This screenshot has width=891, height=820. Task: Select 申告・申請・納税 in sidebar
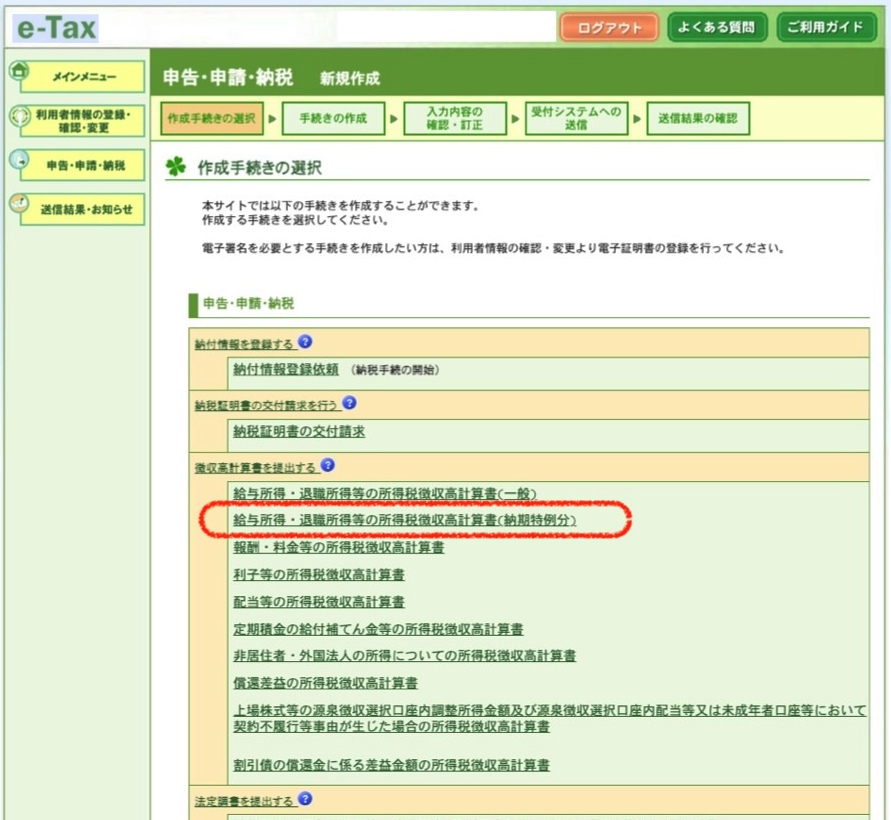tap(83, 165)
